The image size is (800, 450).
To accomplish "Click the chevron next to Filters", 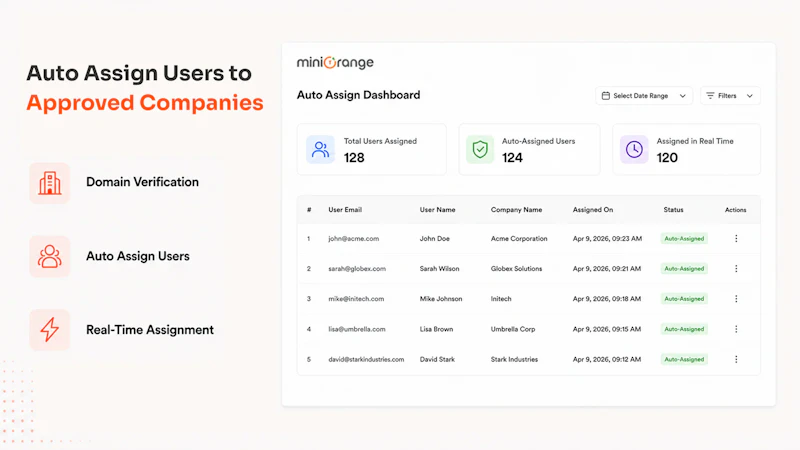I will coord(749,96).
